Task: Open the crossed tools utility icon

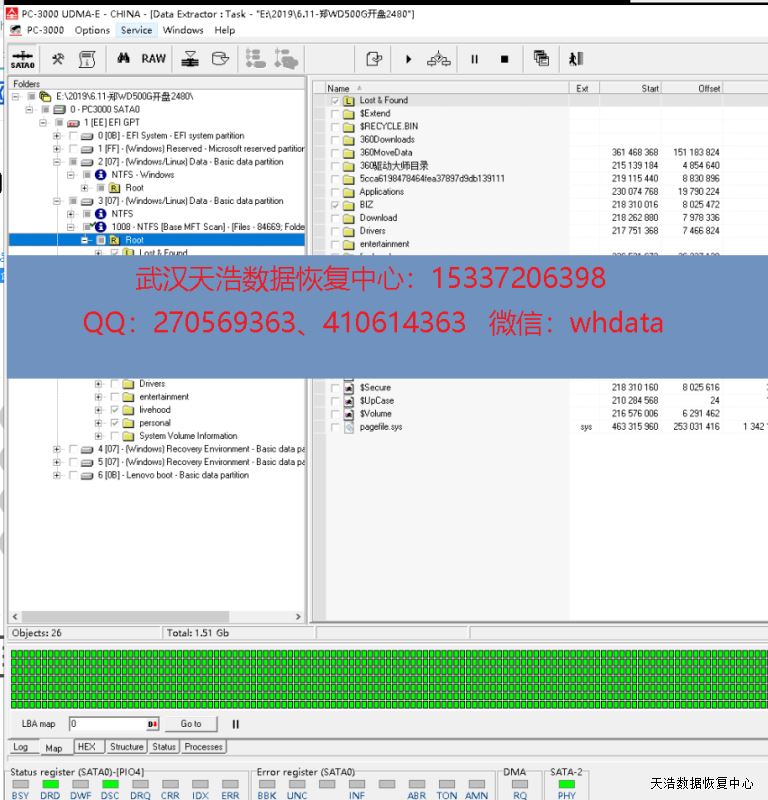Action: pyautogui.click(x=58, y=59)
